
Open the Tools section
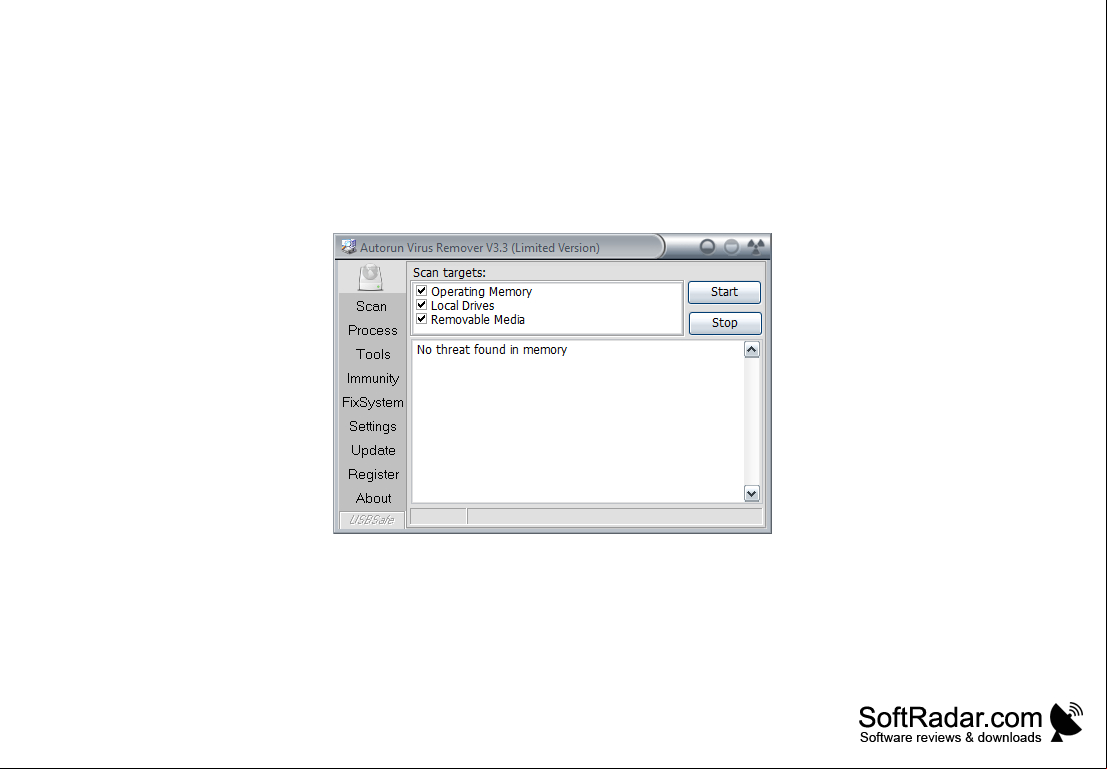pos(373,354)
